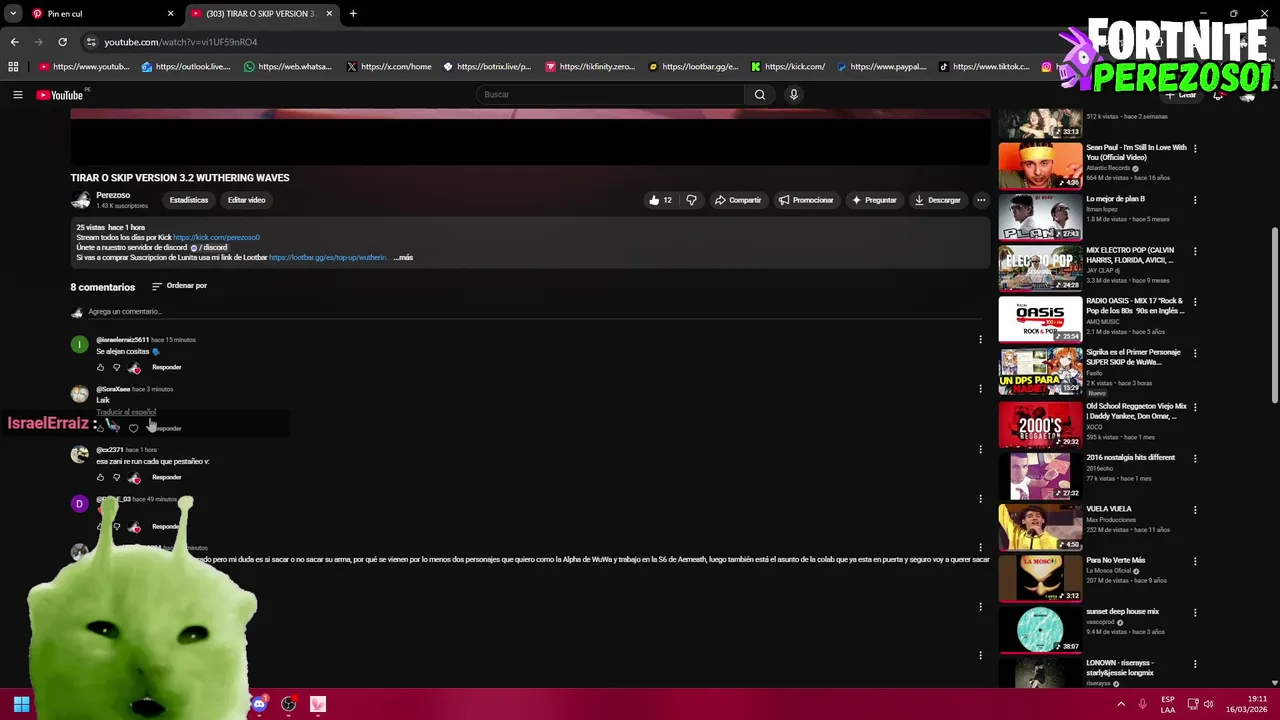This screenshot has width=1280, height=720.
Task: Open the youtube bookmark
Action: pos(84,67)
